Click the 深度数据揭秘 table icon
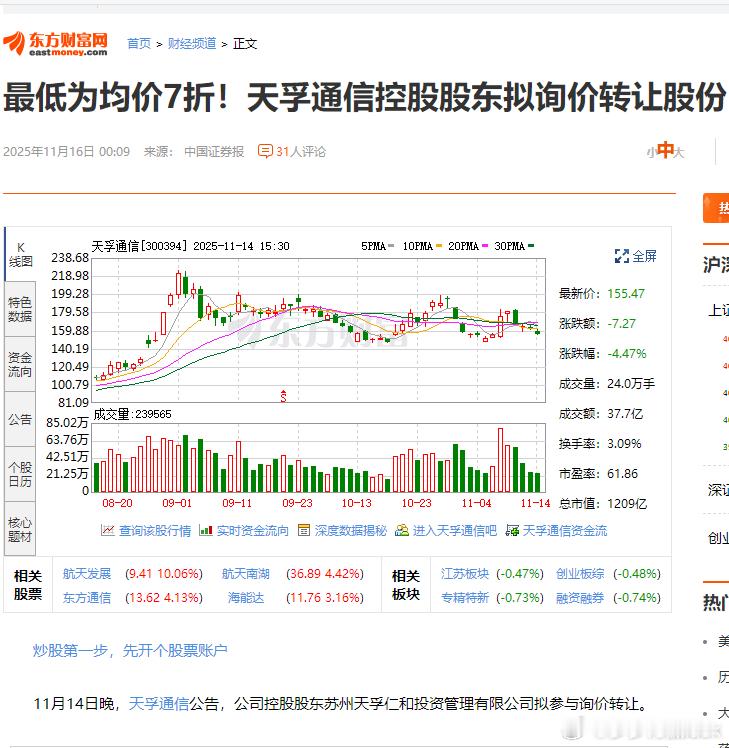Screen dimensions: 729x748 tap(304, 530)
